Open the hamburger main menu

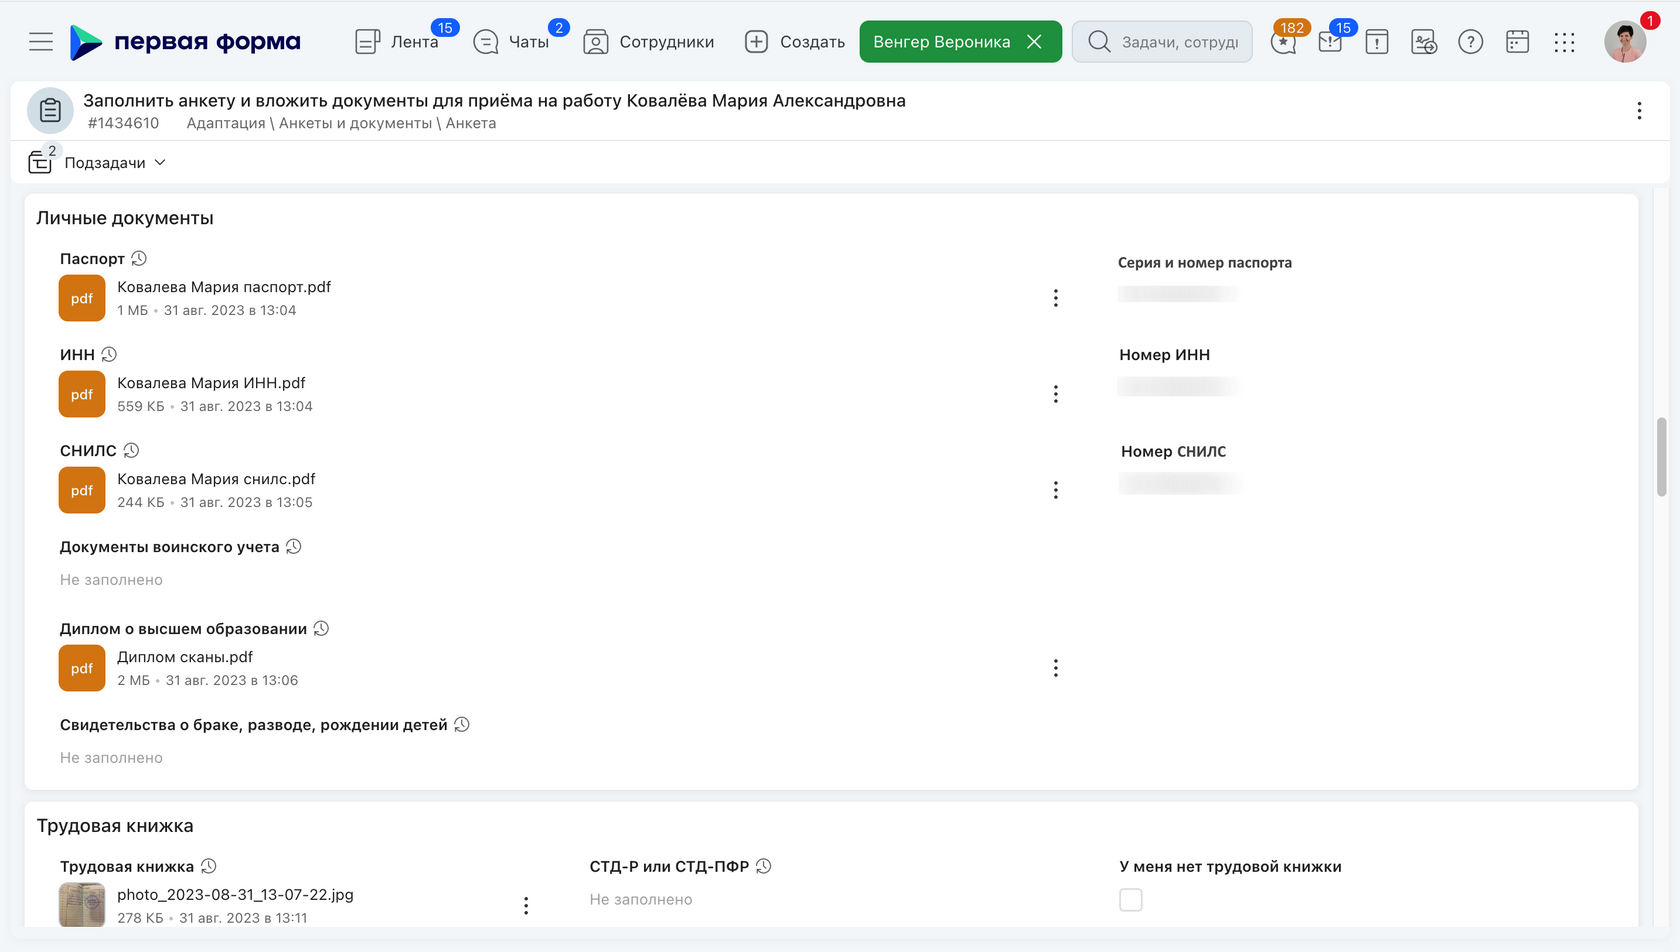pos(41,42)
